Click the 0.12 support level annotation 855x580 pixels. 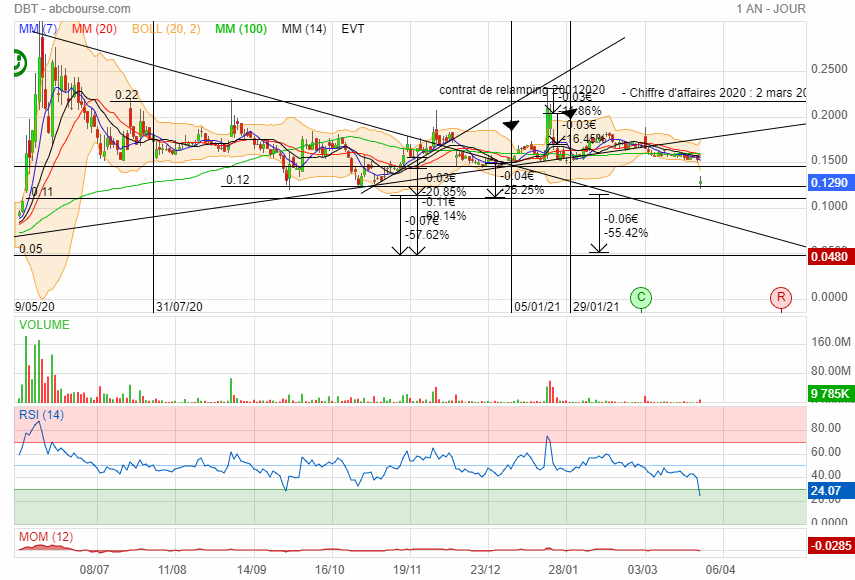(238, 180)
